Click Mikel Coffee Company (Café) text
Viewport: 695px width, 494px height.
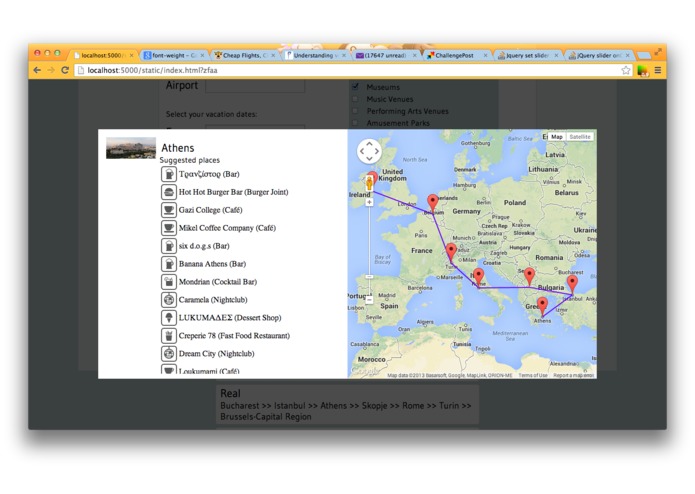pos(227,228)
